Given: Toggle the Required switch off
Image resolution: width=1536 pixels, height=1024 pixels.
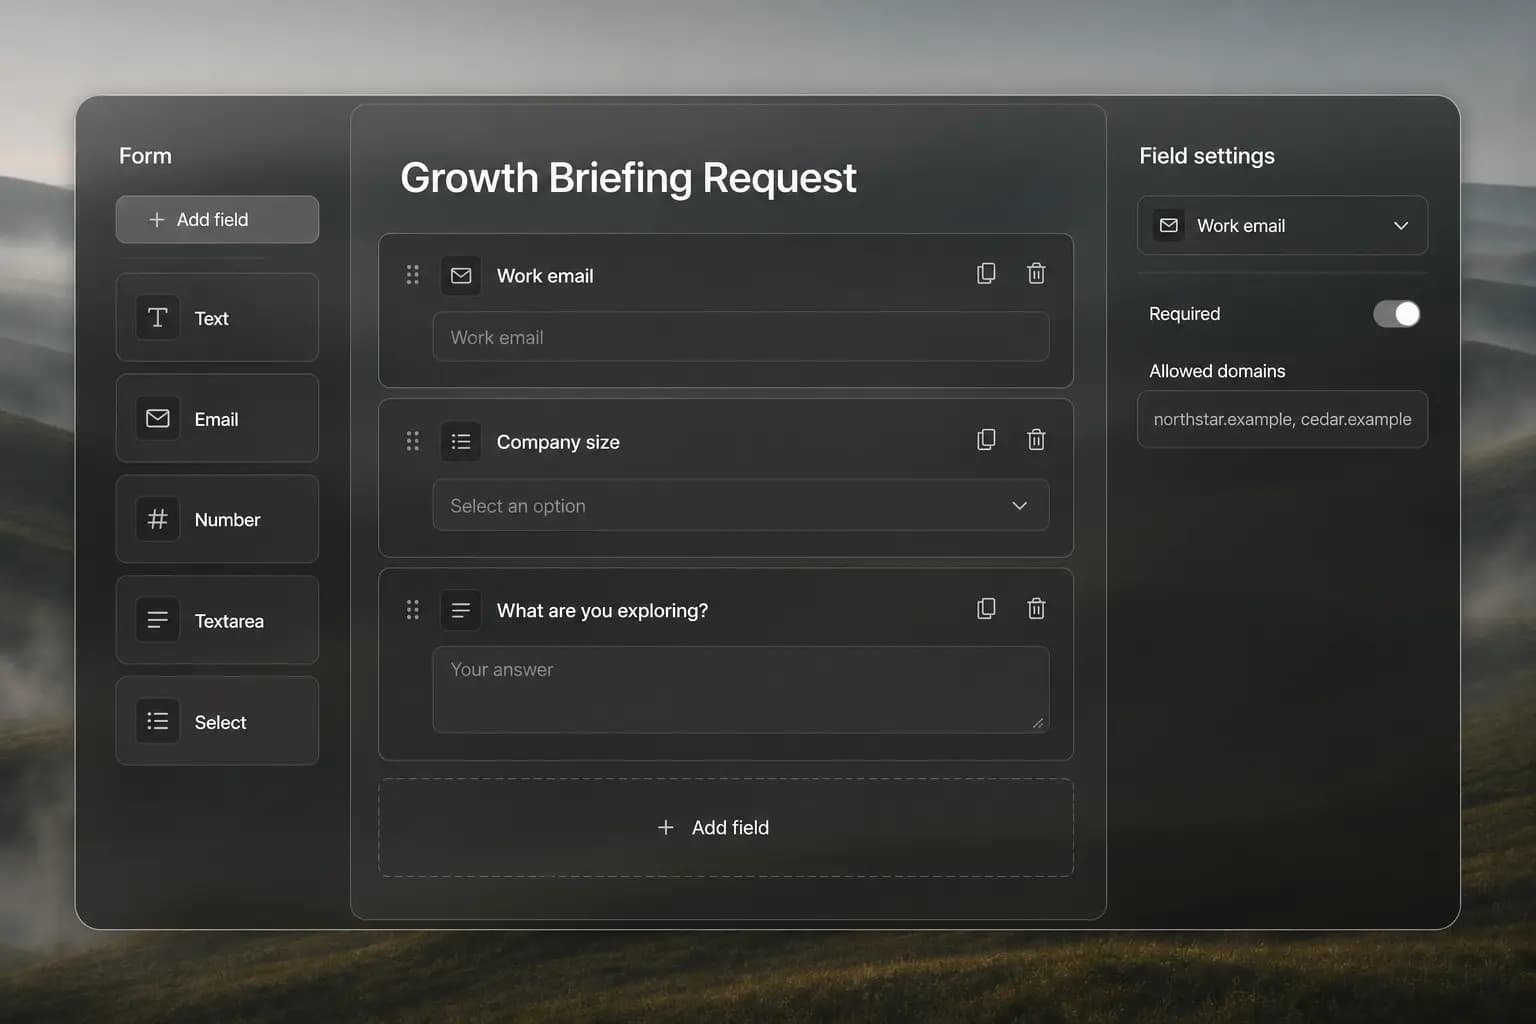Looking at the screenshot, I should pyautogui.click(x=1396, y=314).
